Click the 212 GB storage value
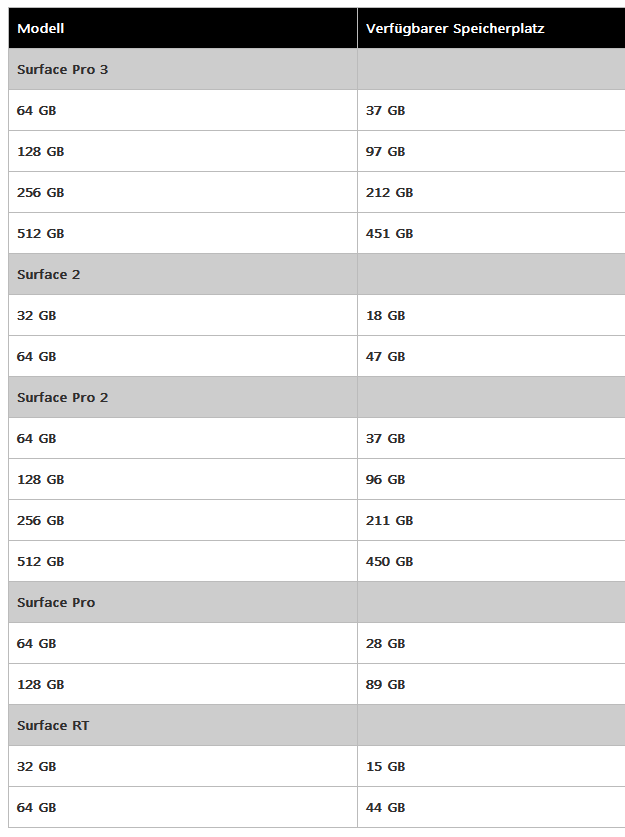This screenshot has height=837, width=625. click(389, 193)
